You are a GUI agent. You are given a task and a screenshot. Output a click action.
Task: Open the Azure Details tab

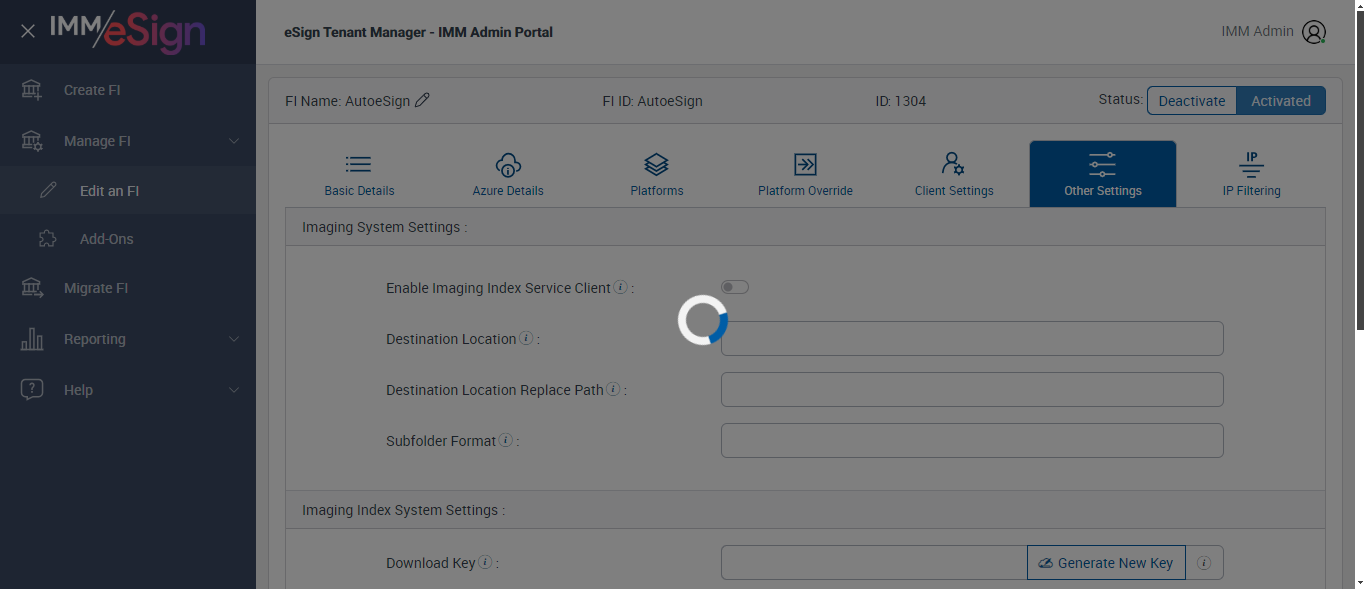508,174
